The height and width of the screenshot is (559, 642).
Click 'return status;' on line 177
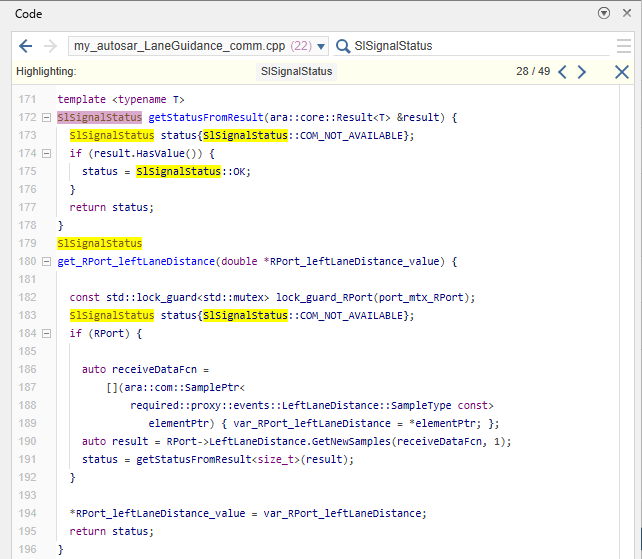111,207
